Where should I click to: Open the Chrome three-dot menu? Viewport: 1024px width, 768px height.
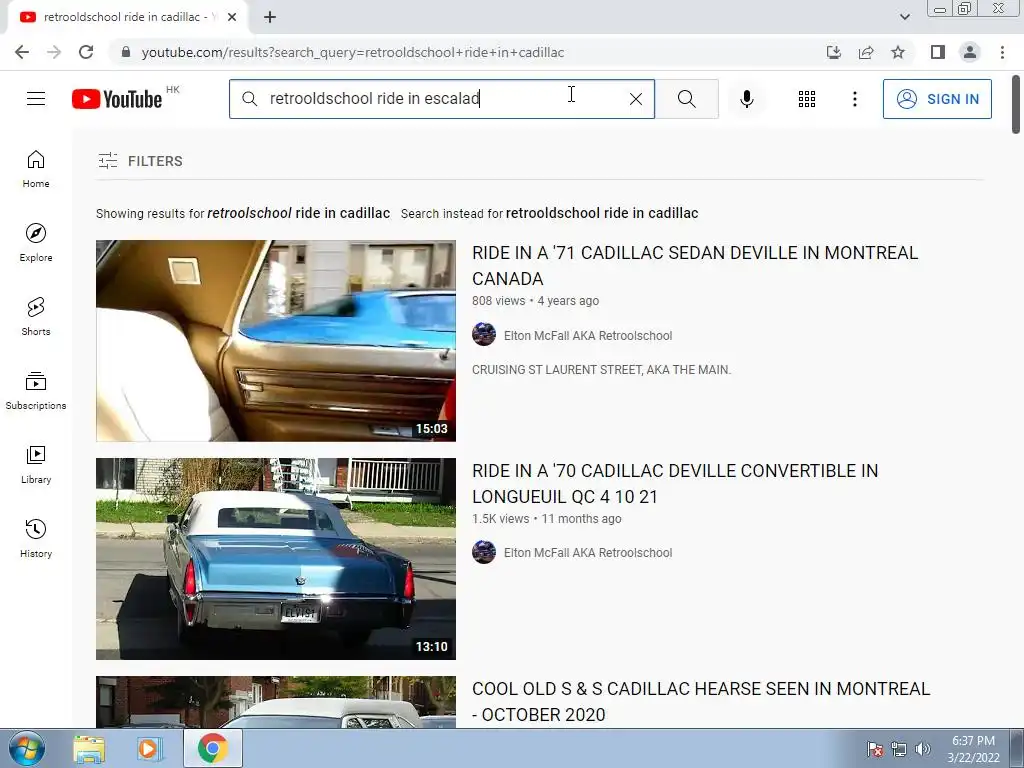coord(1002,52)
